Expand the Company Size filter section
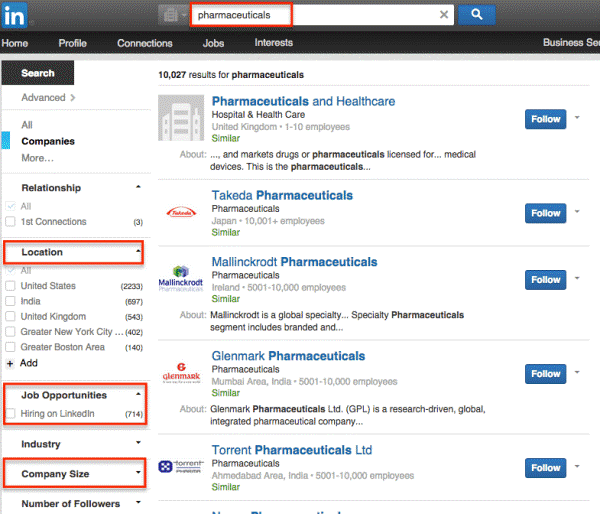Screen dimensions: 600x514 click(x=138, y=472)
